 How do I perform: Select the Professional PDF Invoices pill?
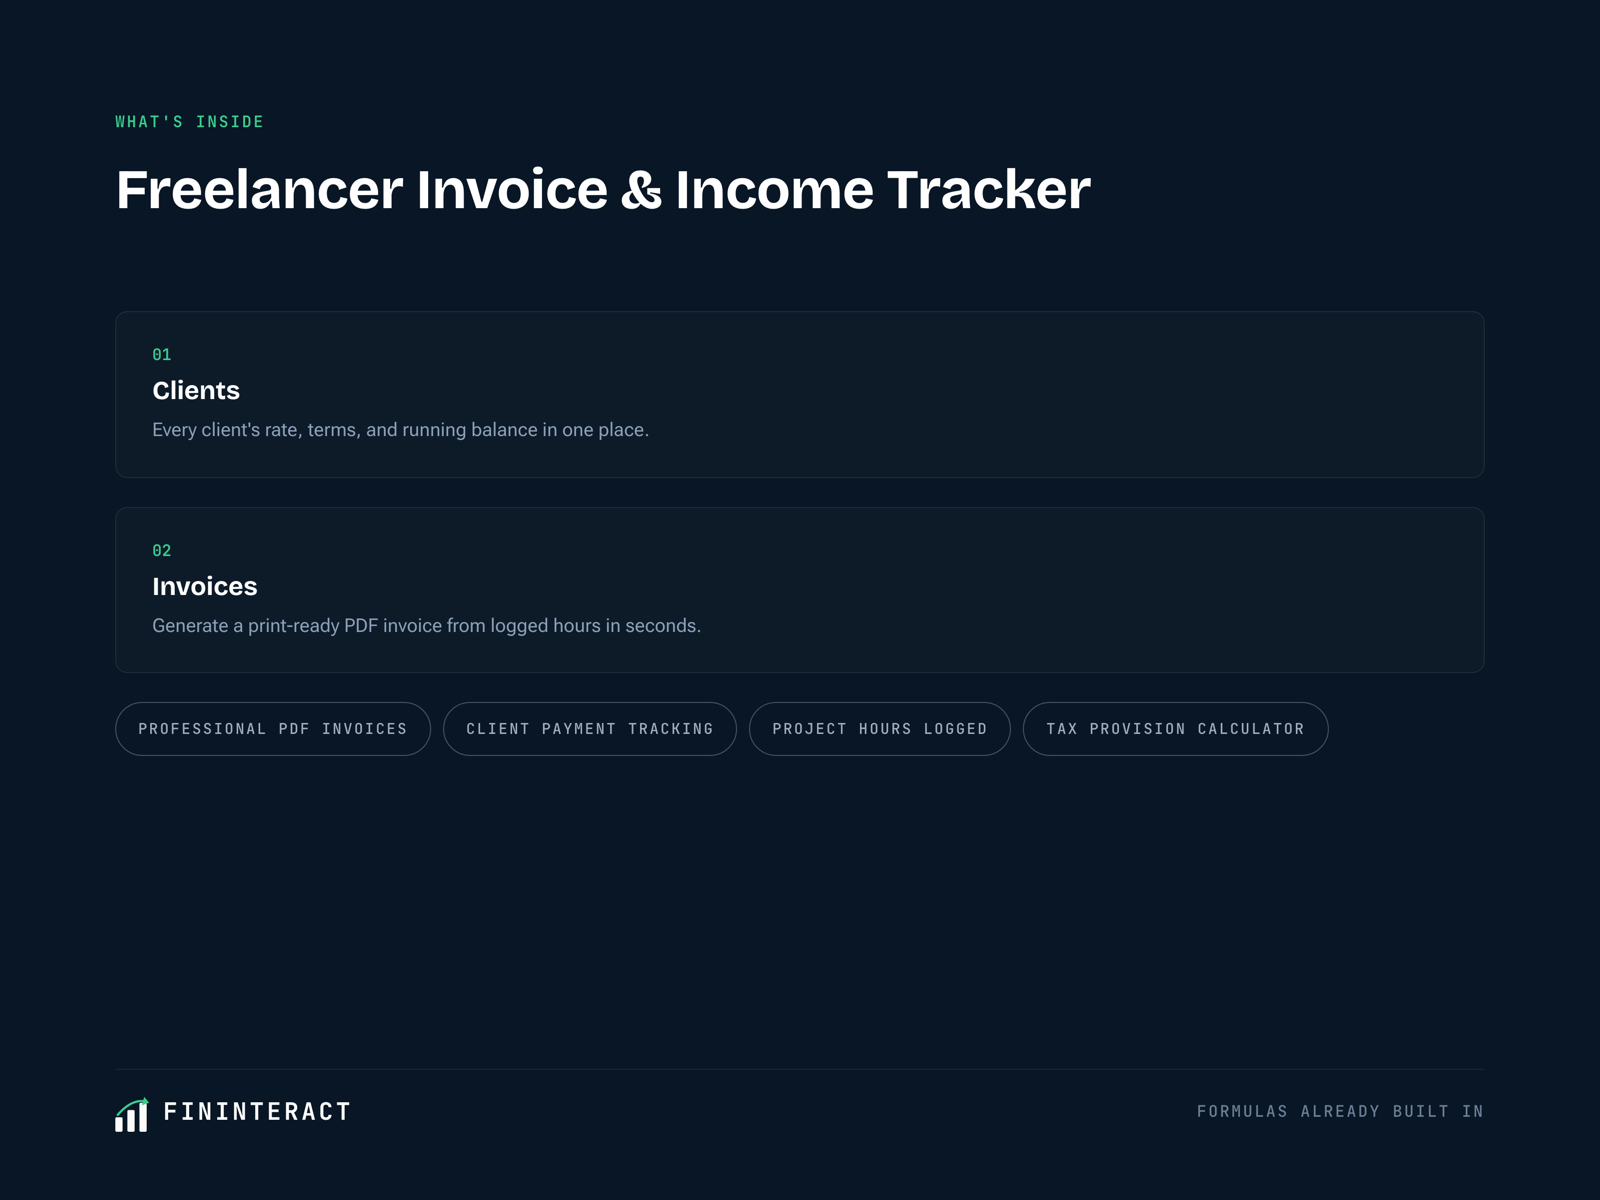click(273, 729)
